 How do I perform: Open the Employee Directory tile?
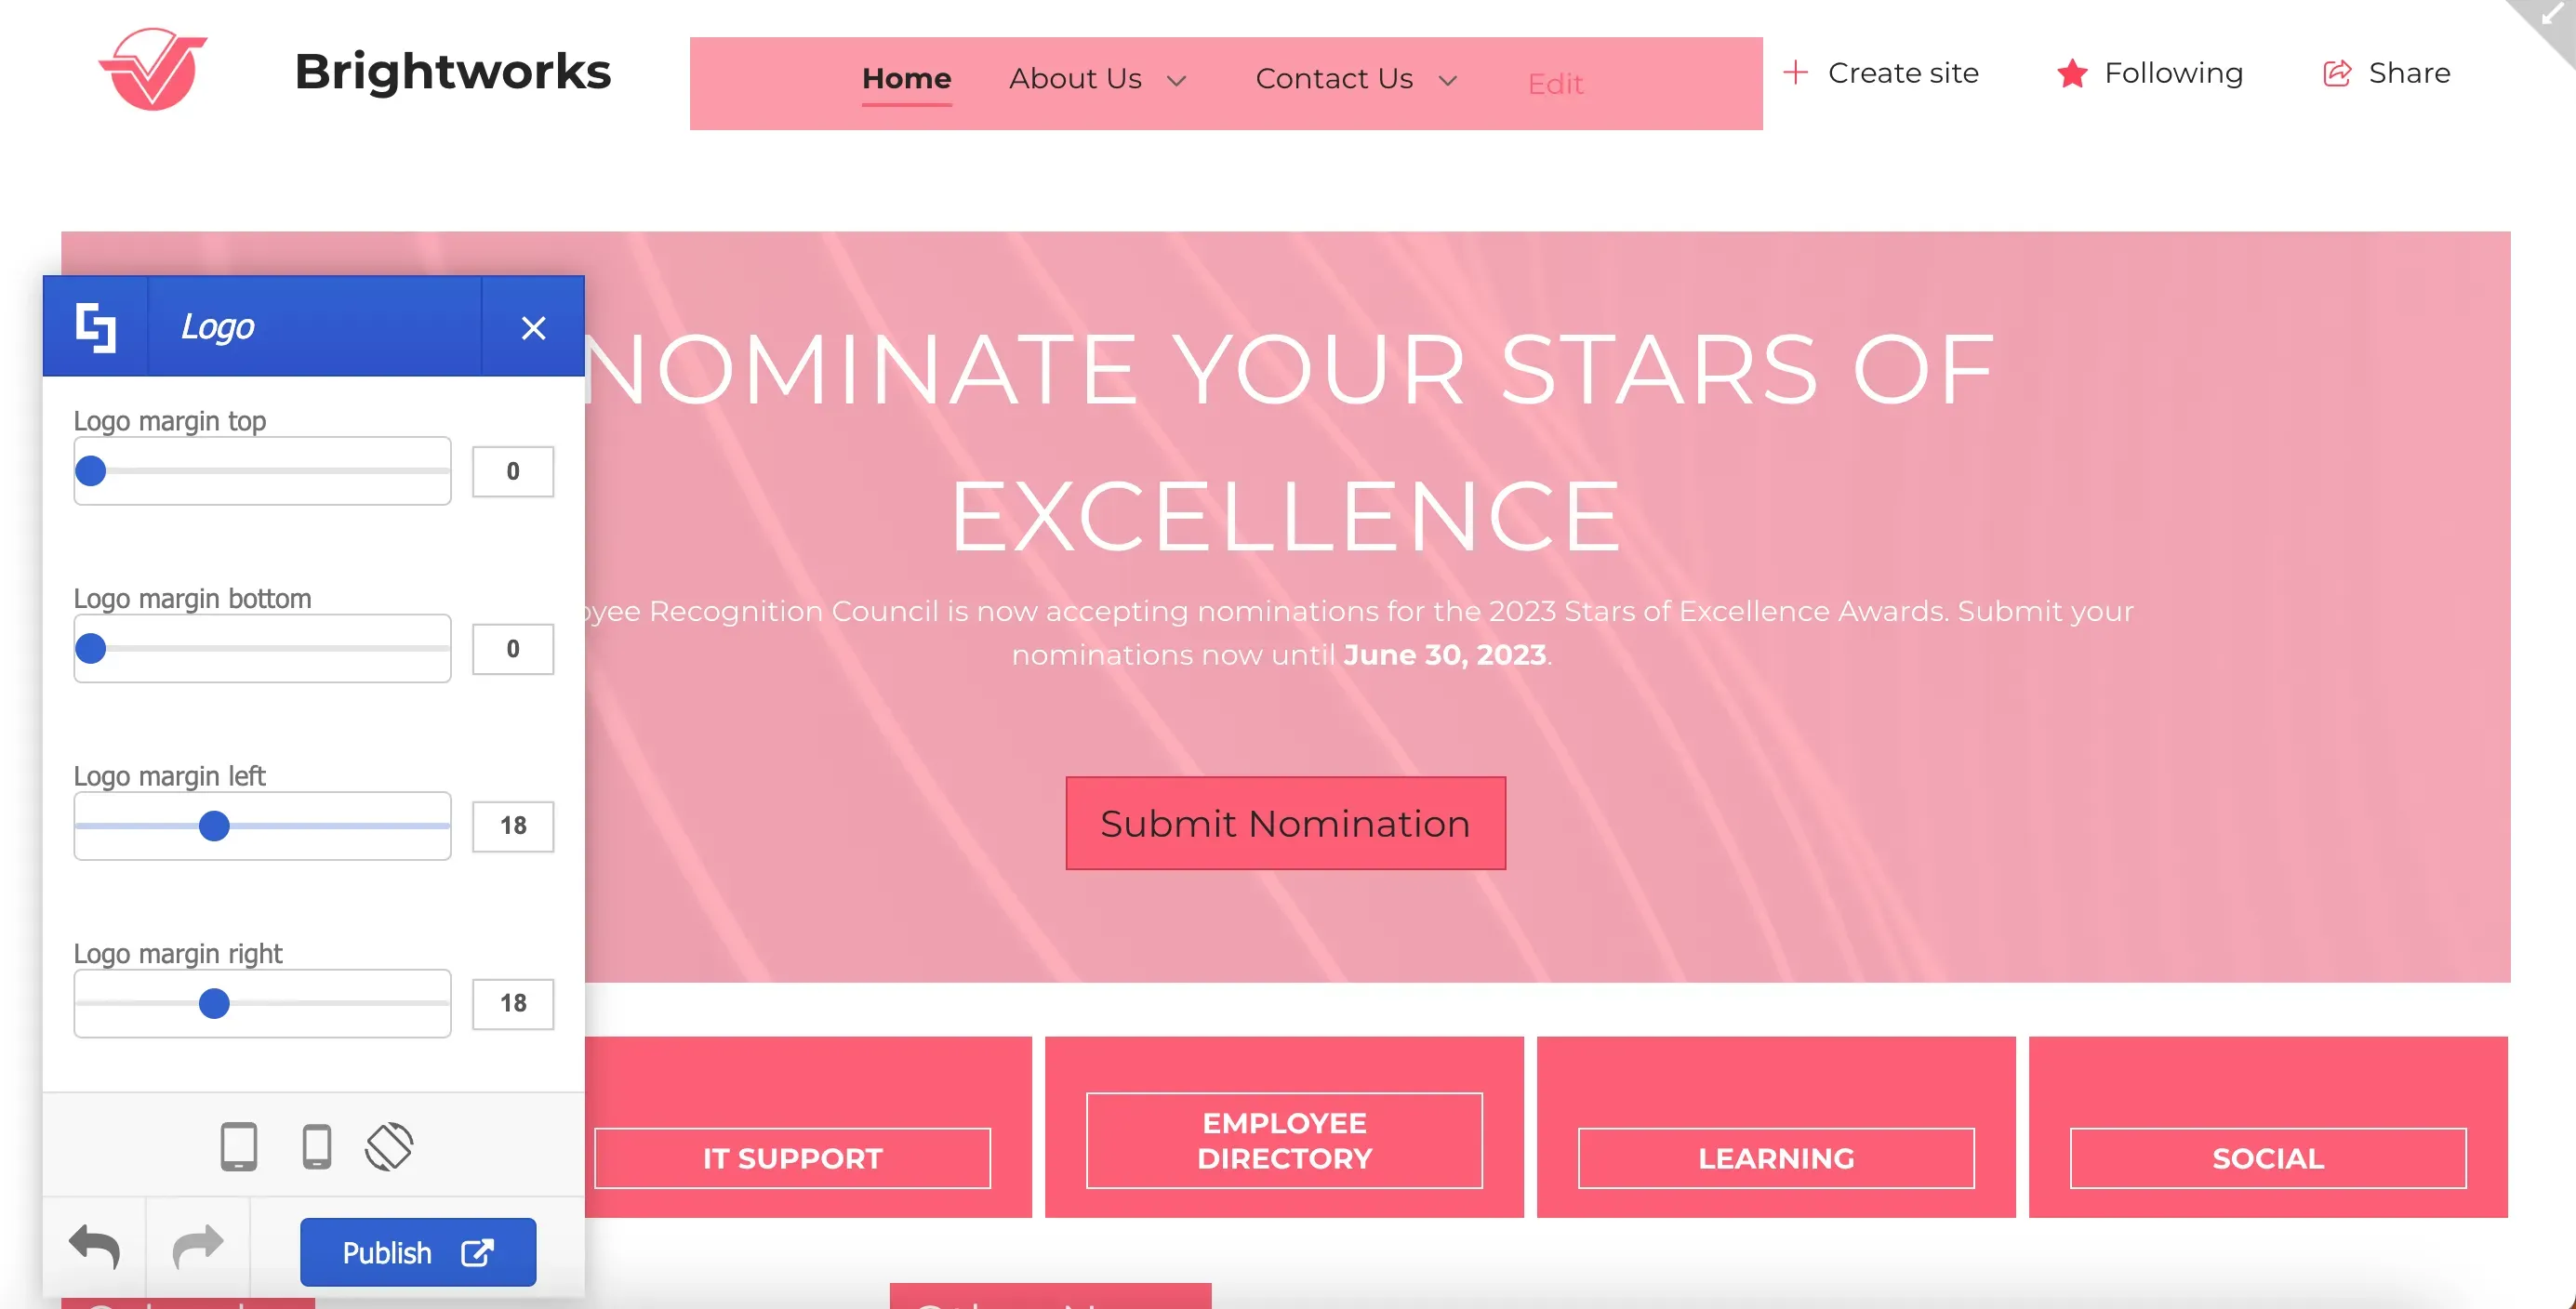click(1284, 1140)
